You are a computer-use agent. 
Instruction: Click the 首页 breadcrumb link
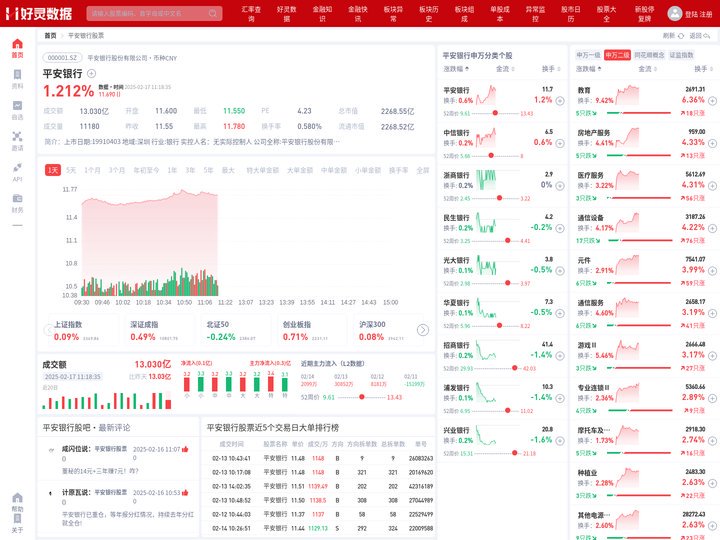point(50,35)
